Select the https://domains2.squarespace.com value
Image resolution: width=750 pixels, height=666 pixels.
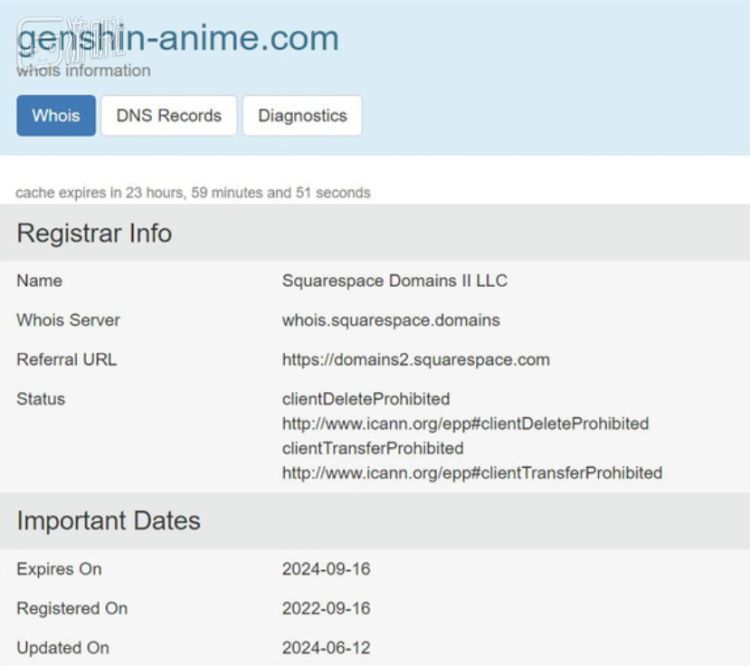[x=416, y=359]
